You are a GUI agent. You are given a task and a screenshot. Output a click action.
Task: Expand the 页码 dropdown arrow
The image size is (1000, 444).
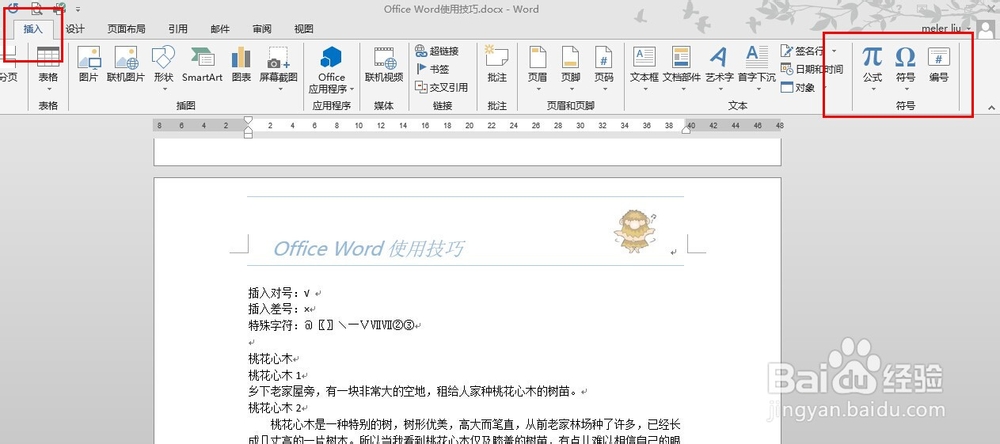coord(604,89)
